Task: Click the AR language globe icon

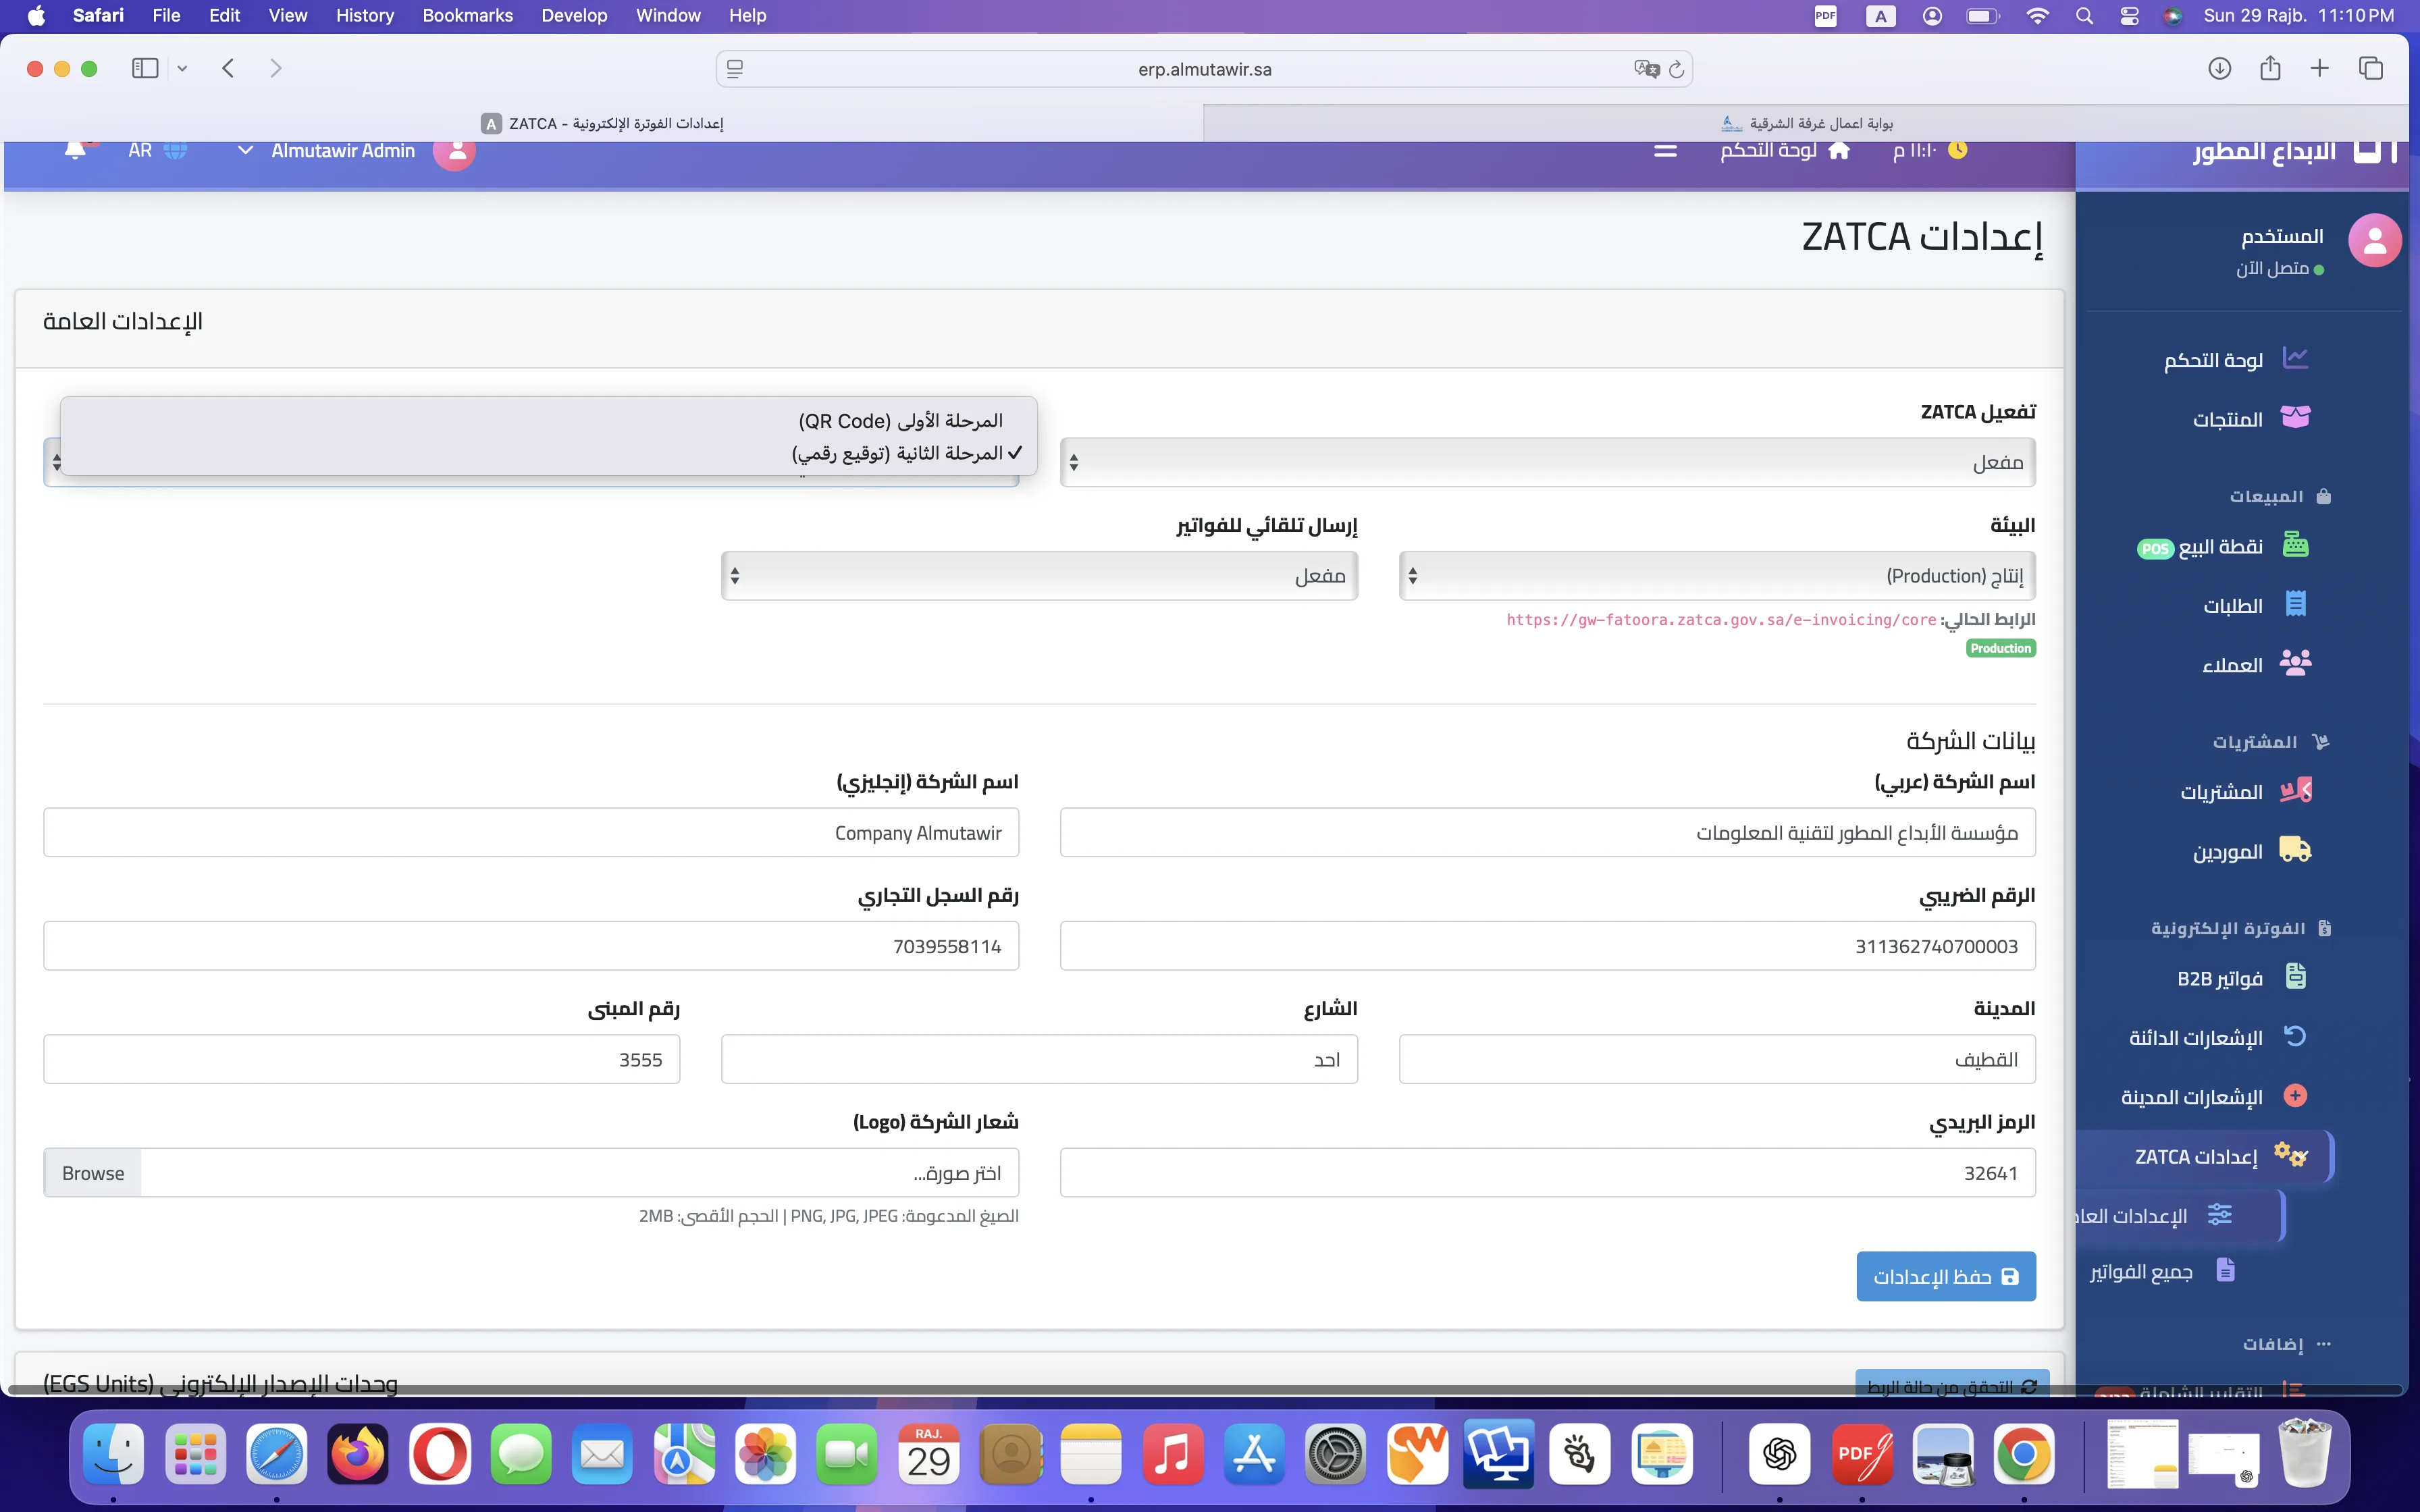Action: pos(175,151)
